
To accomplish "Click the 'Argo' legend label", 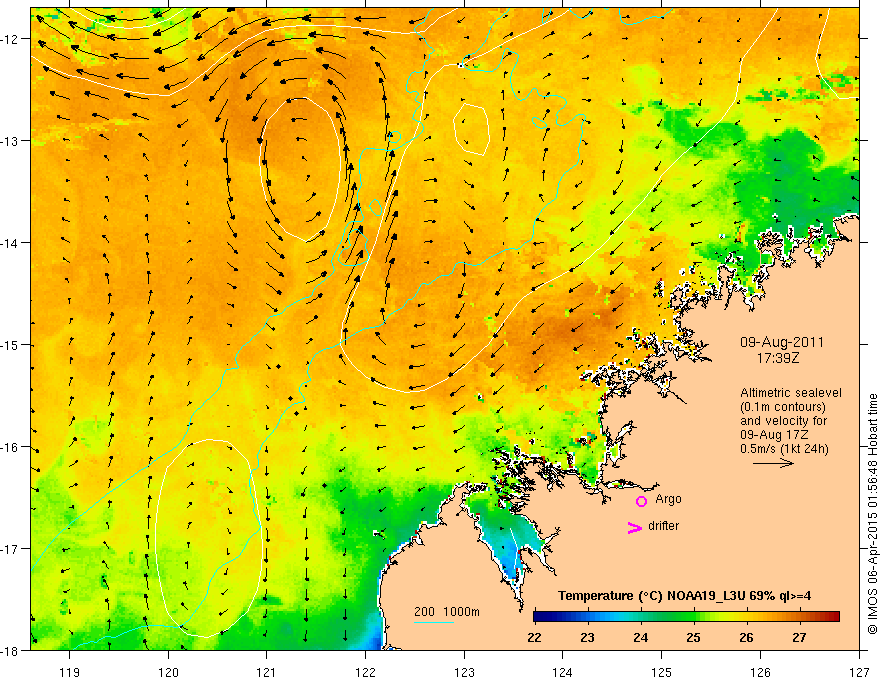I will coord(668,499).
